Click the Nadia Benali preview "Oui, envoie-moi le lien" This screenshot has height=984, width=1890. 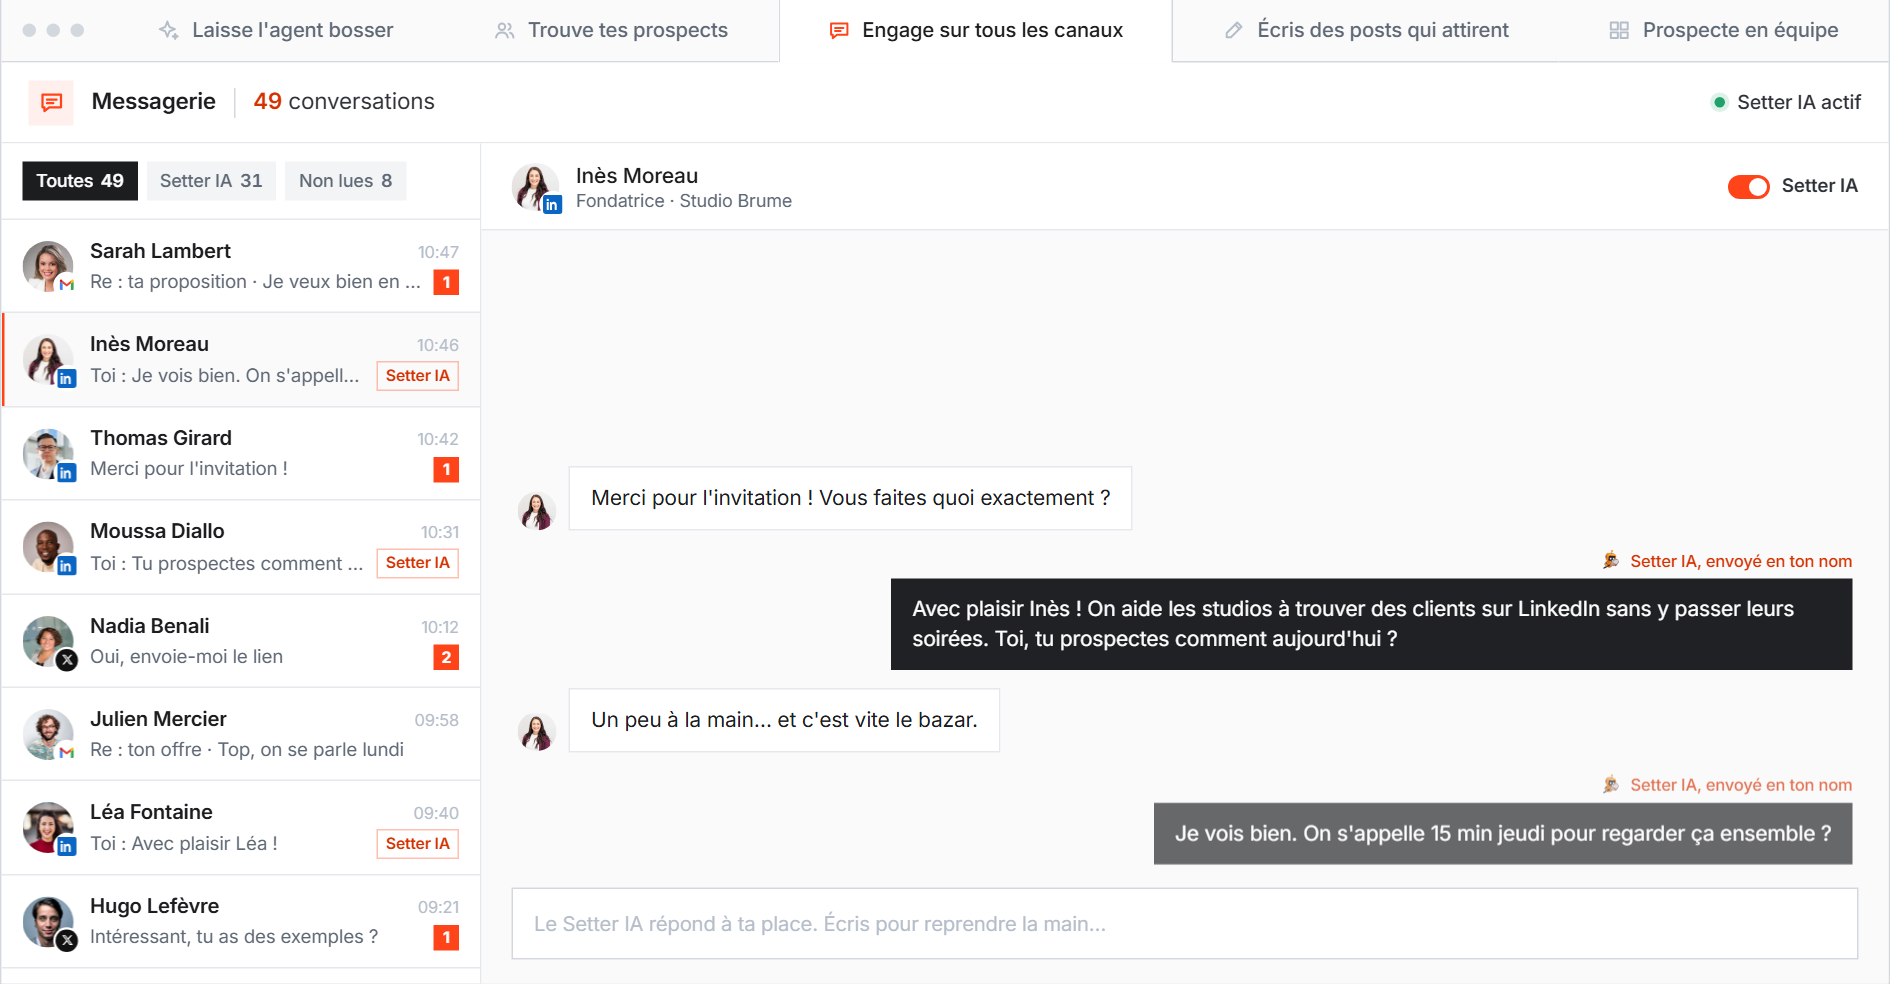click(x=186, y=657)
